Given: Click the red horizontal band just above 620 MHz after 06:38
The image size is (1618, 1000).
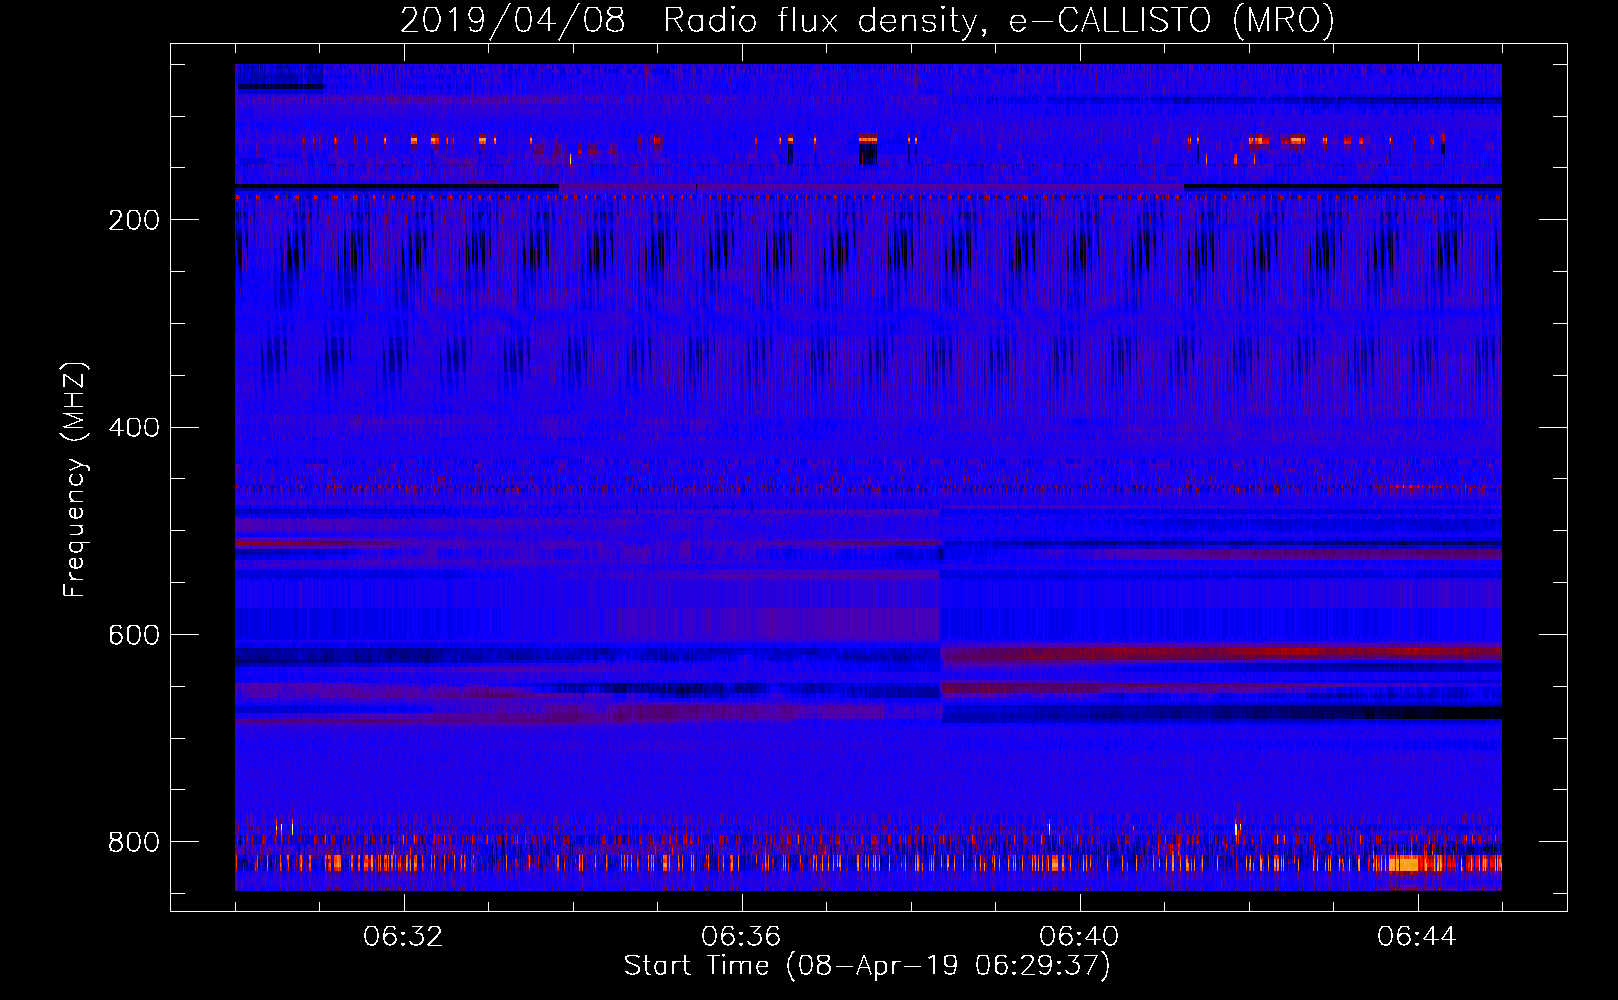Looking at the screenshot, I should tap(1221, 652).
